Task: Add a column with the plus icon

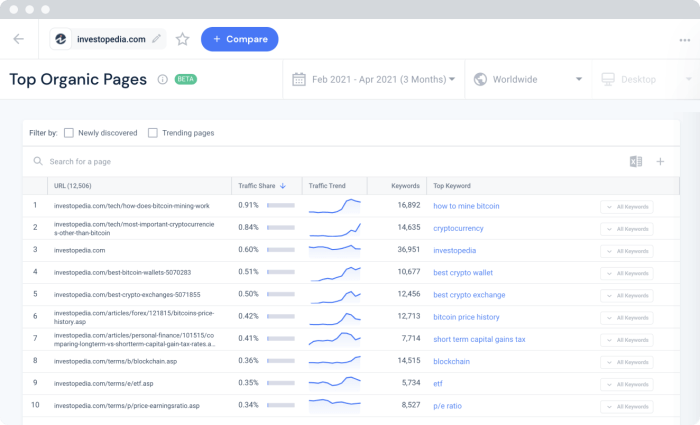Action: (660, 162)
